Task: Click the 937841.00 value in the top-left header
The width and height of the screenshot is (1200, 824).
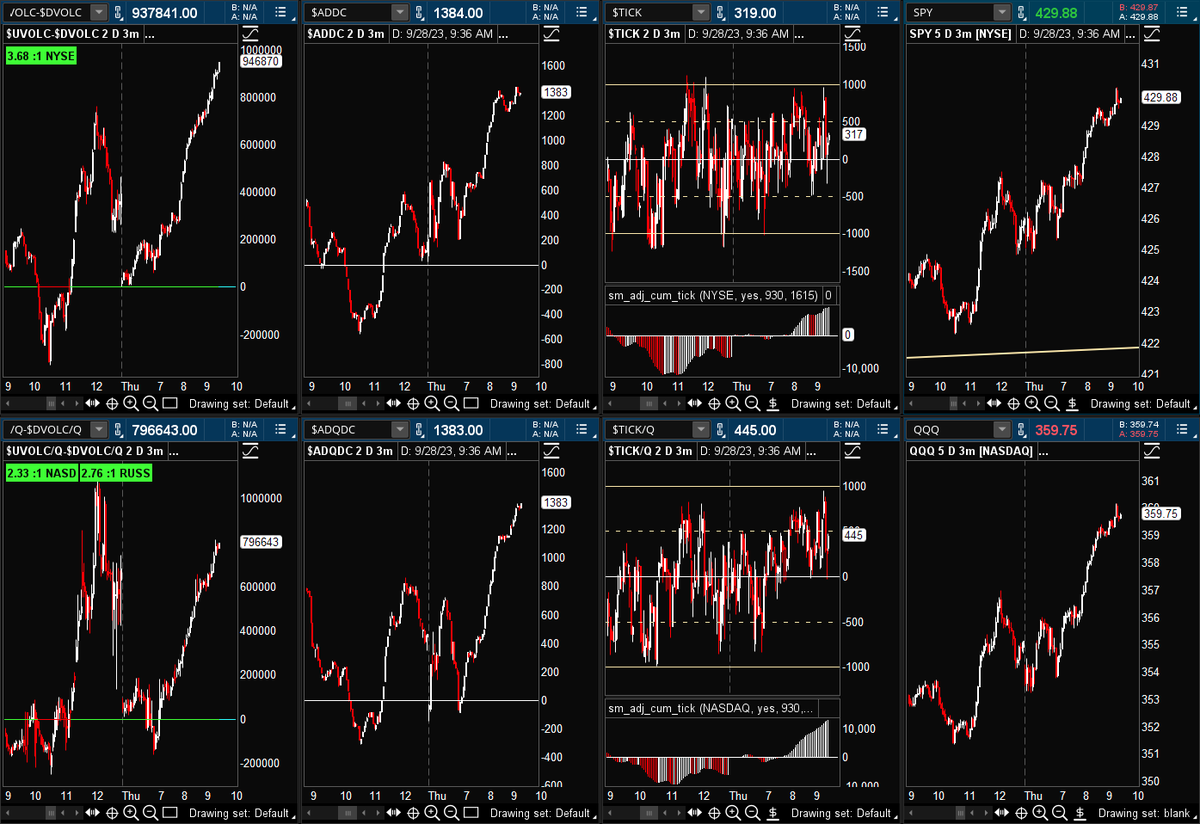Action: [164, 13]
